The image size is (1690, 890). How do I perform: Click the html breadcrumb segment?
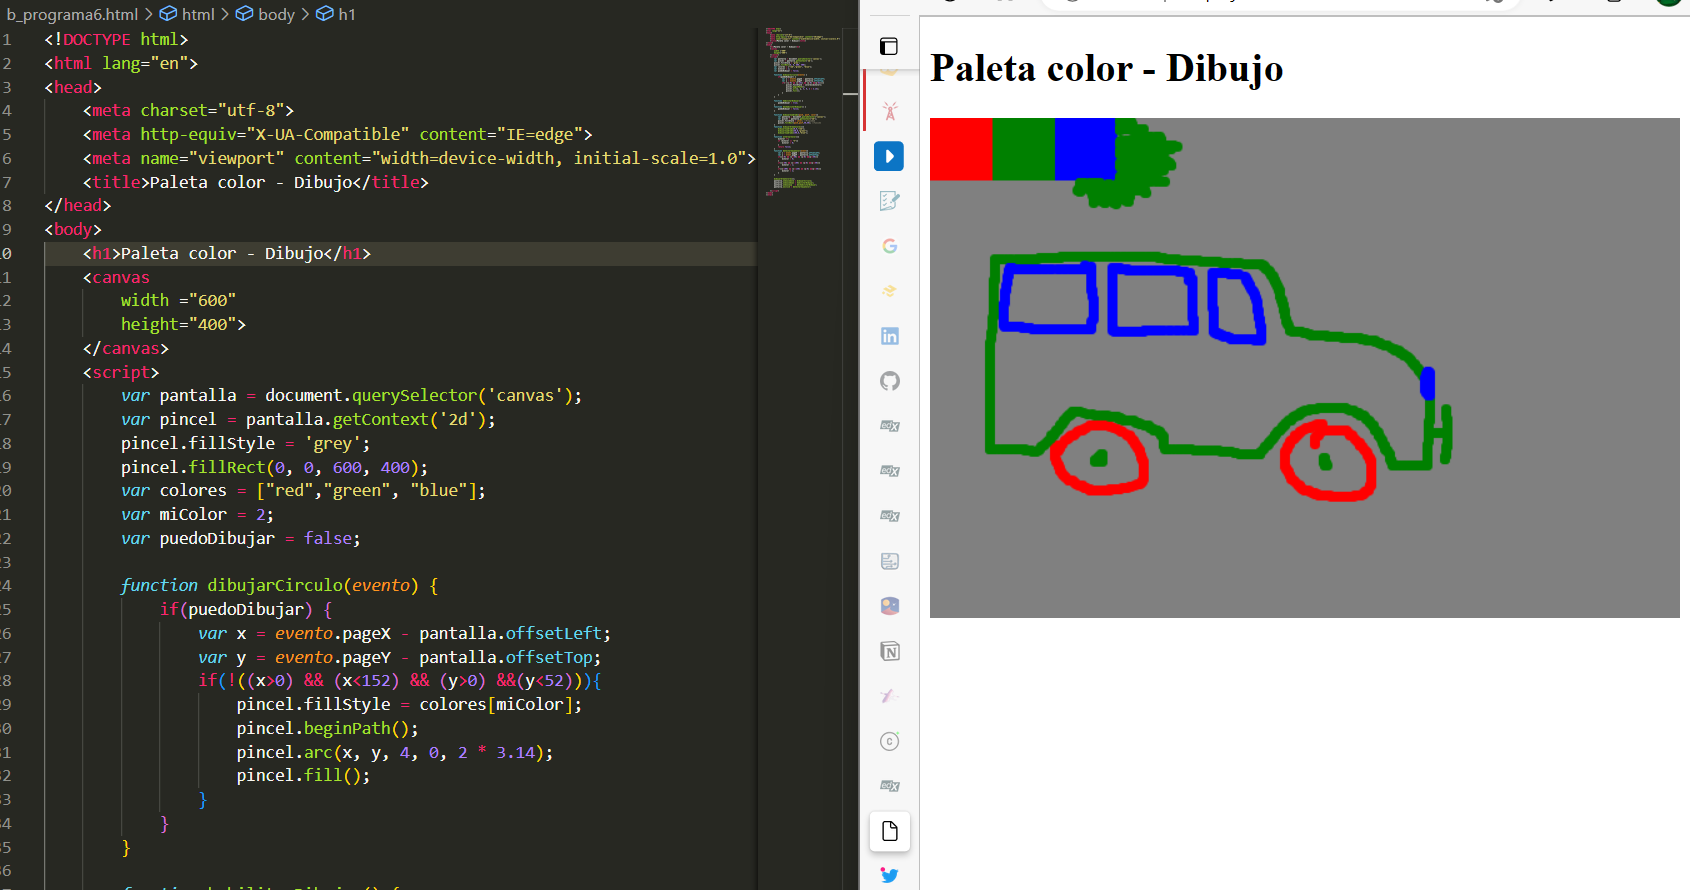188,14
